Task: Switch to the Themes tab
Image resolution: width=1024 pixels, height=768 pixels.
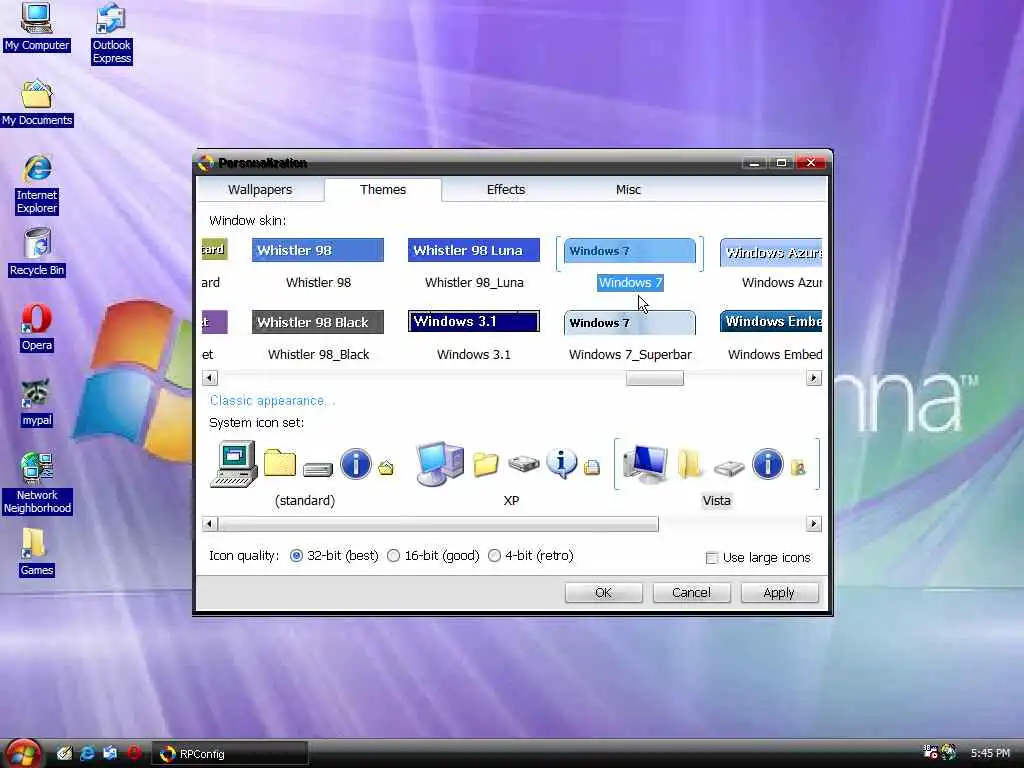Action: (x=383, y=189)
